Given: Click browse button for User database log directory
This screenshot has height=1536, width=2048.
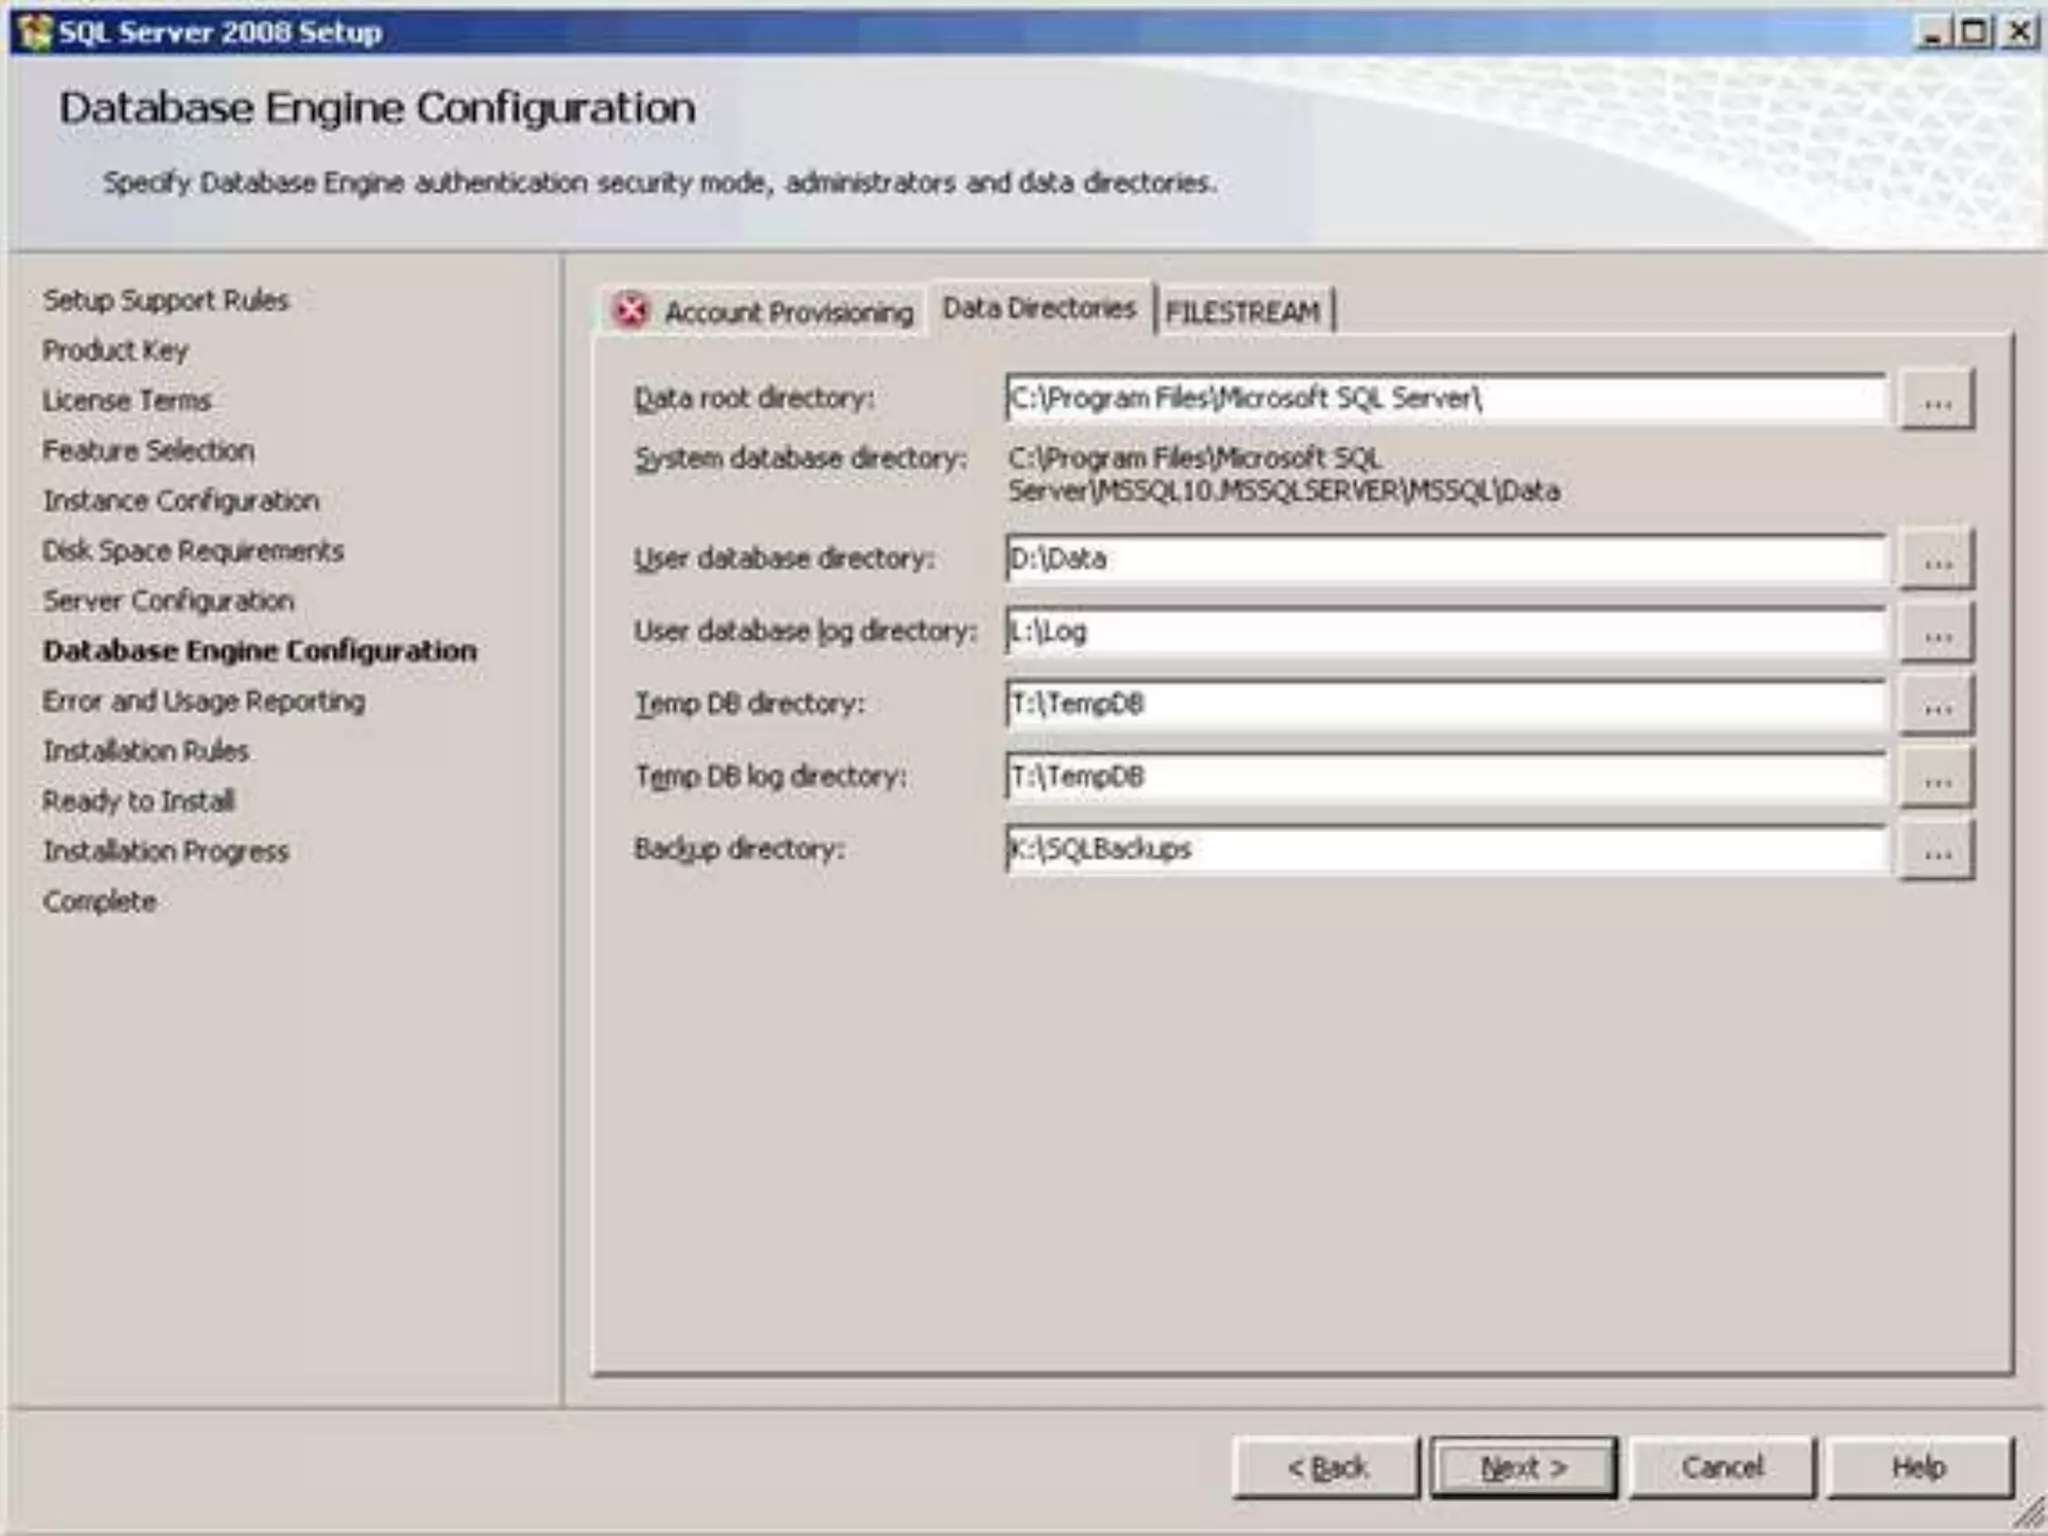Looking at the screenshot, I should (x=1936, y=633).
